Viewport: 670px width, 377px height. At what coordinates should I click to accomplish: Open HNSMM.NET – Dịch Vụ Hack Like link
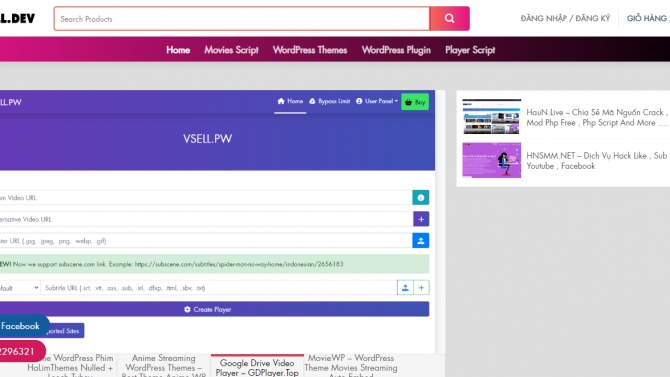597,161
